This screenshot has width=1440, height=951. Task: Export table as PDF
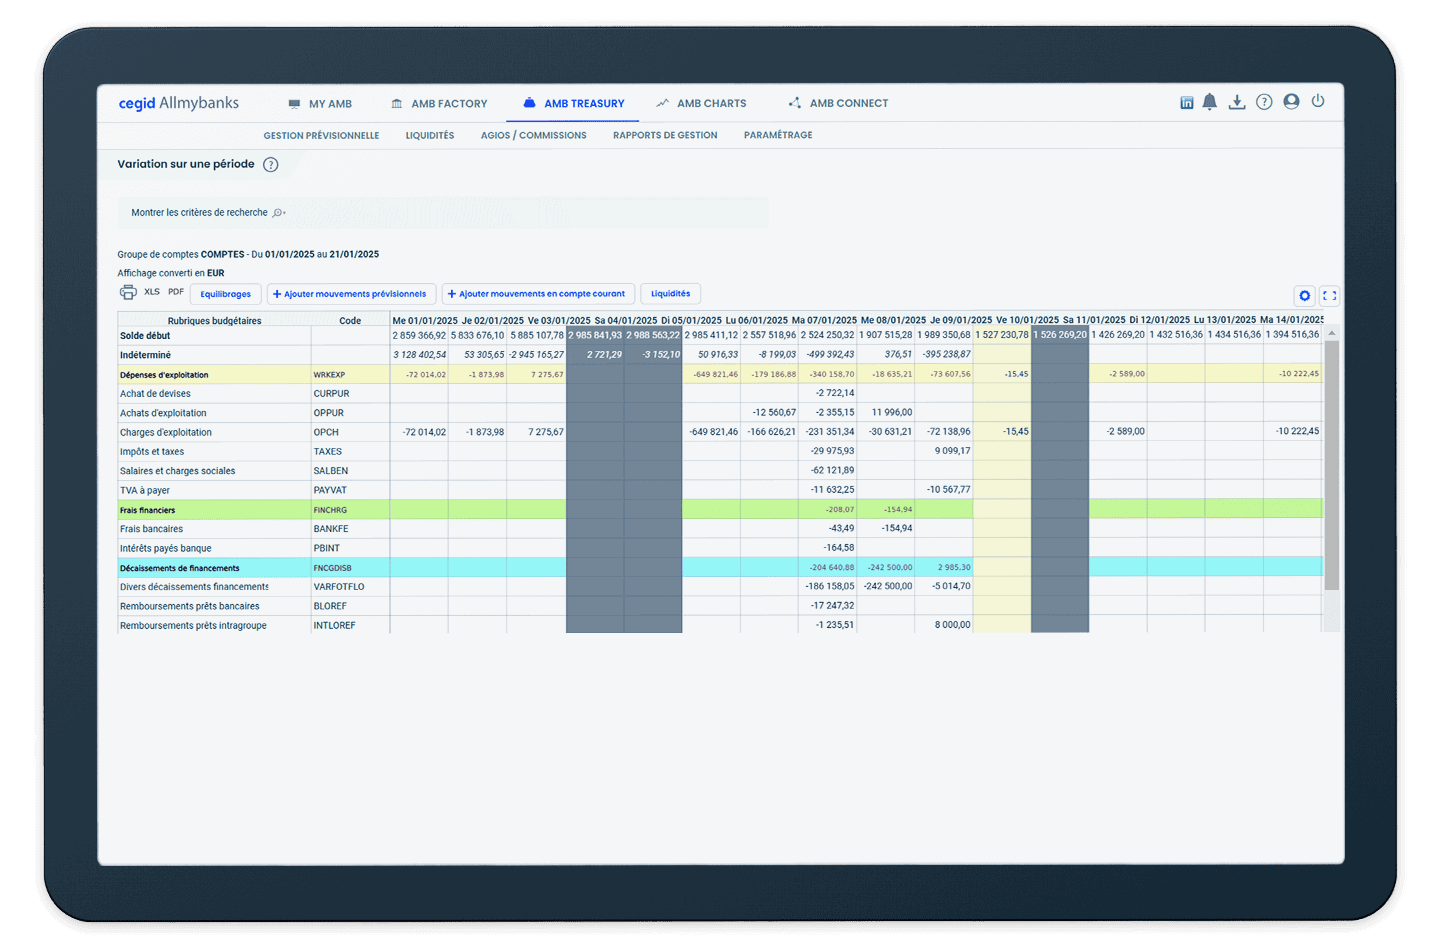176,292
